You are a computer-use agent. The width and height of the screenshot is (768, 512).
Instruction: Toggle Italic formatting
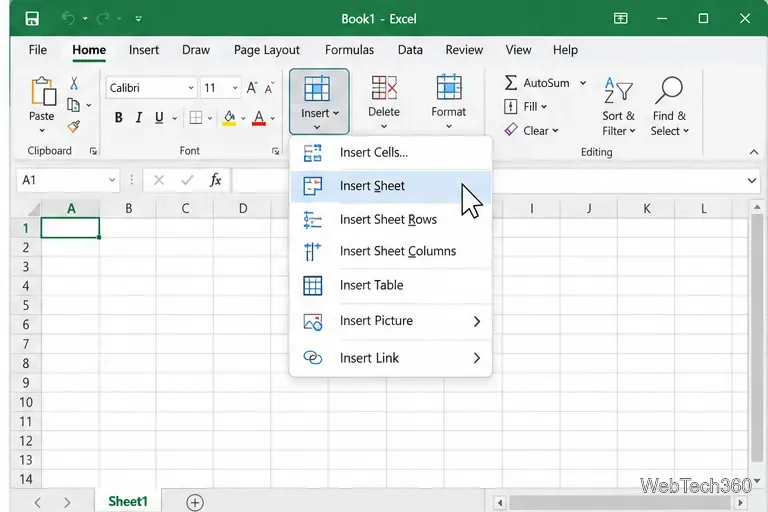click(x=139, y=118)
